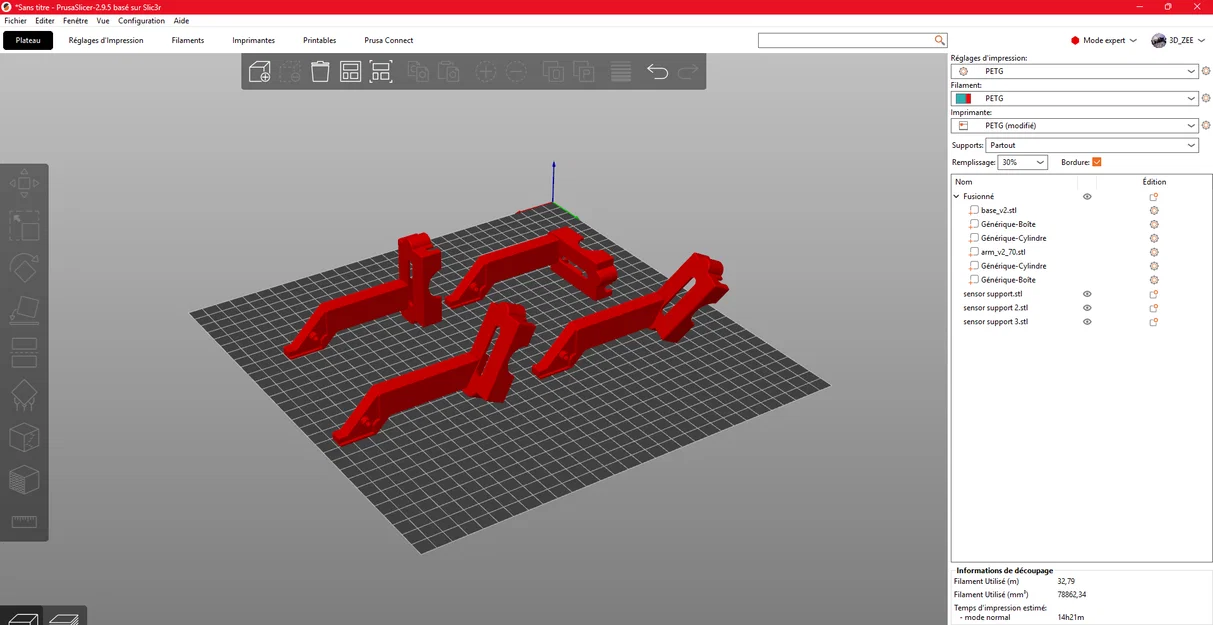Hide sensor support 3.stl with eye icon

point(1087,322)
